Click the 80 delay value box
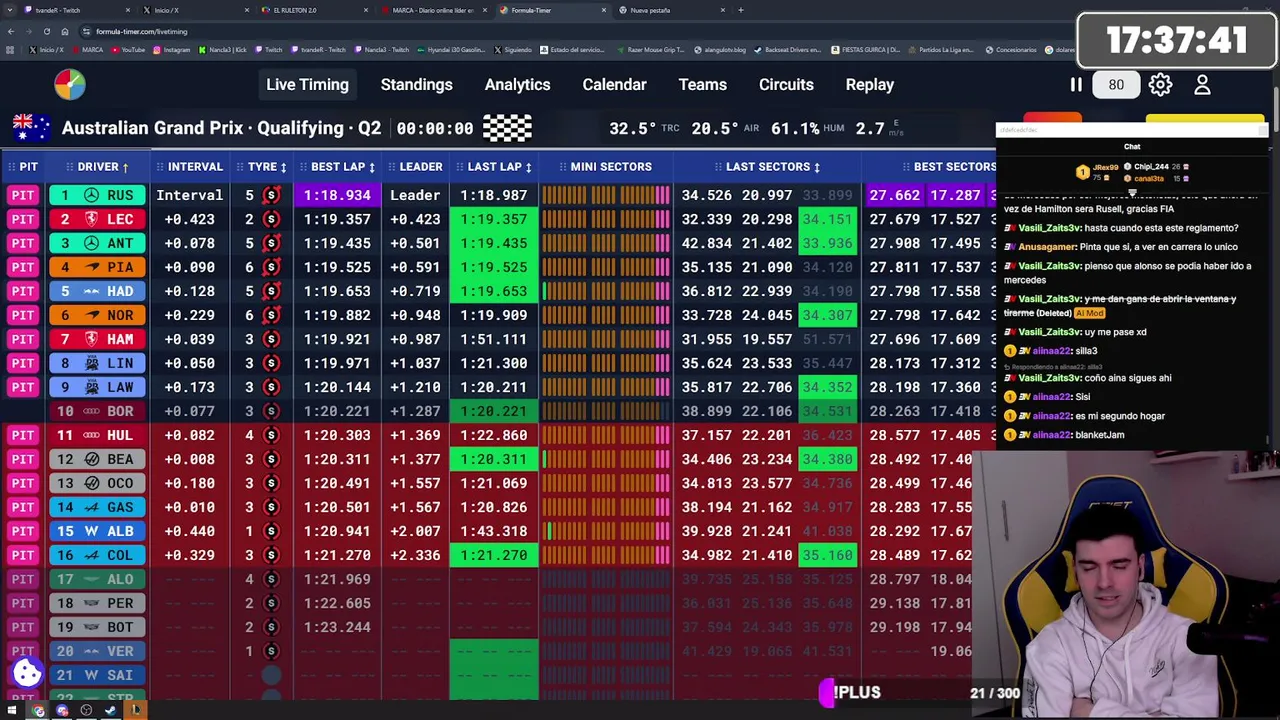 tap(1116, 85)
